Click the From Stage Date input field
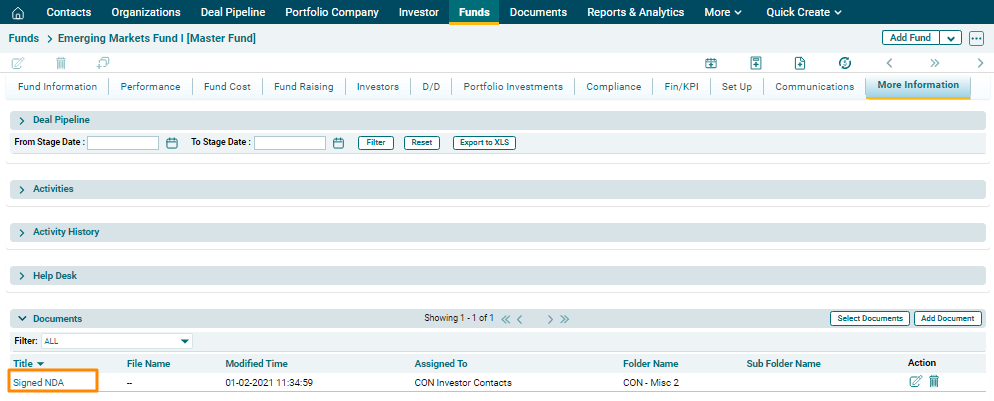Screen dimensions: 994x401 click(x=123, y=143)
